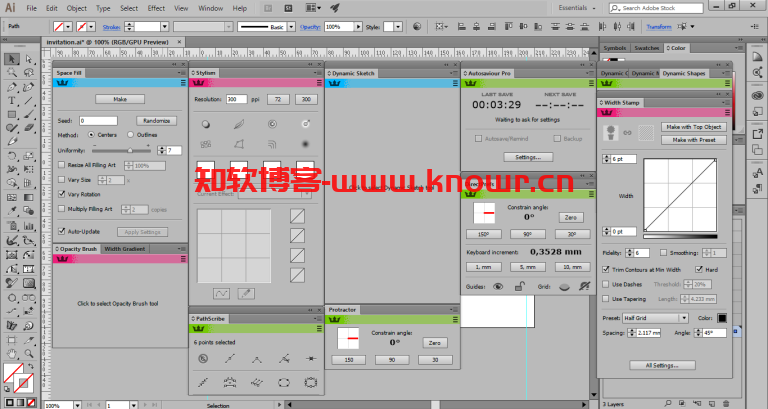
Task: Enable the Use Dashes checkbox
Action: 606,284
